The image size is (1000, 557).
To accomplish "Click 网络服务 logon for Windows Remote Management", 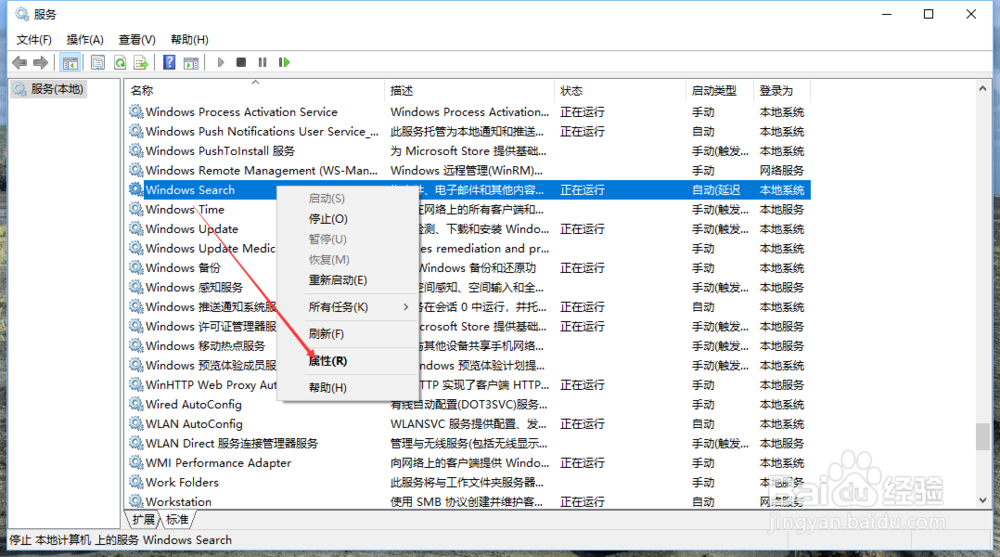I will [782, 170].
